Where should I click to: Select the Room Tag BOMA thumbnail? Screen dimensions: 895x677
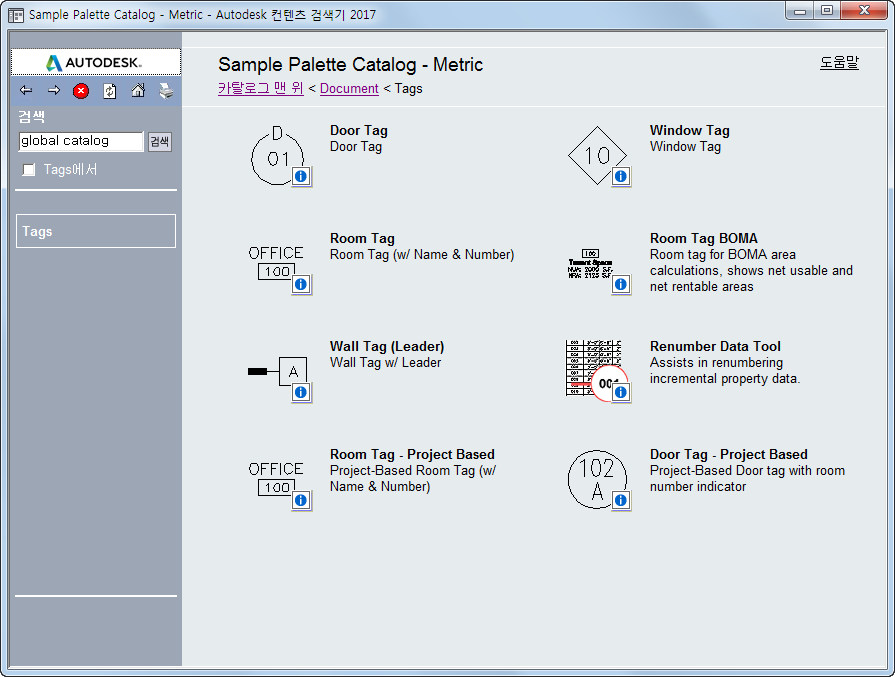590,264
